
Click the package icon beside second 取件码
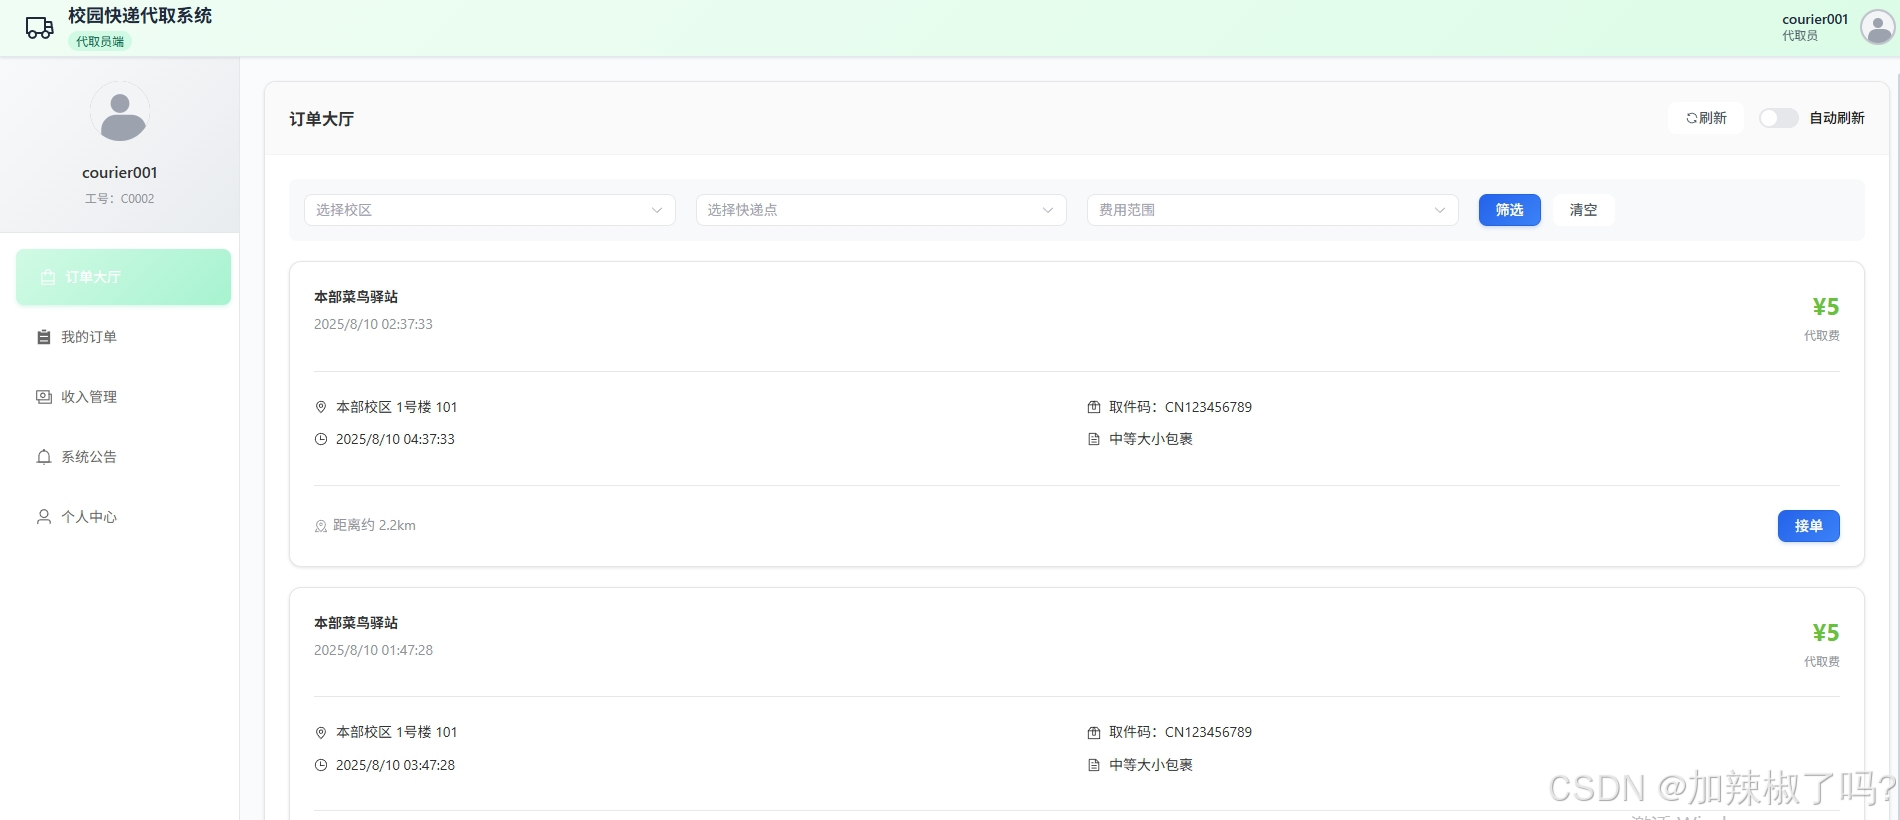[1094, 733]
